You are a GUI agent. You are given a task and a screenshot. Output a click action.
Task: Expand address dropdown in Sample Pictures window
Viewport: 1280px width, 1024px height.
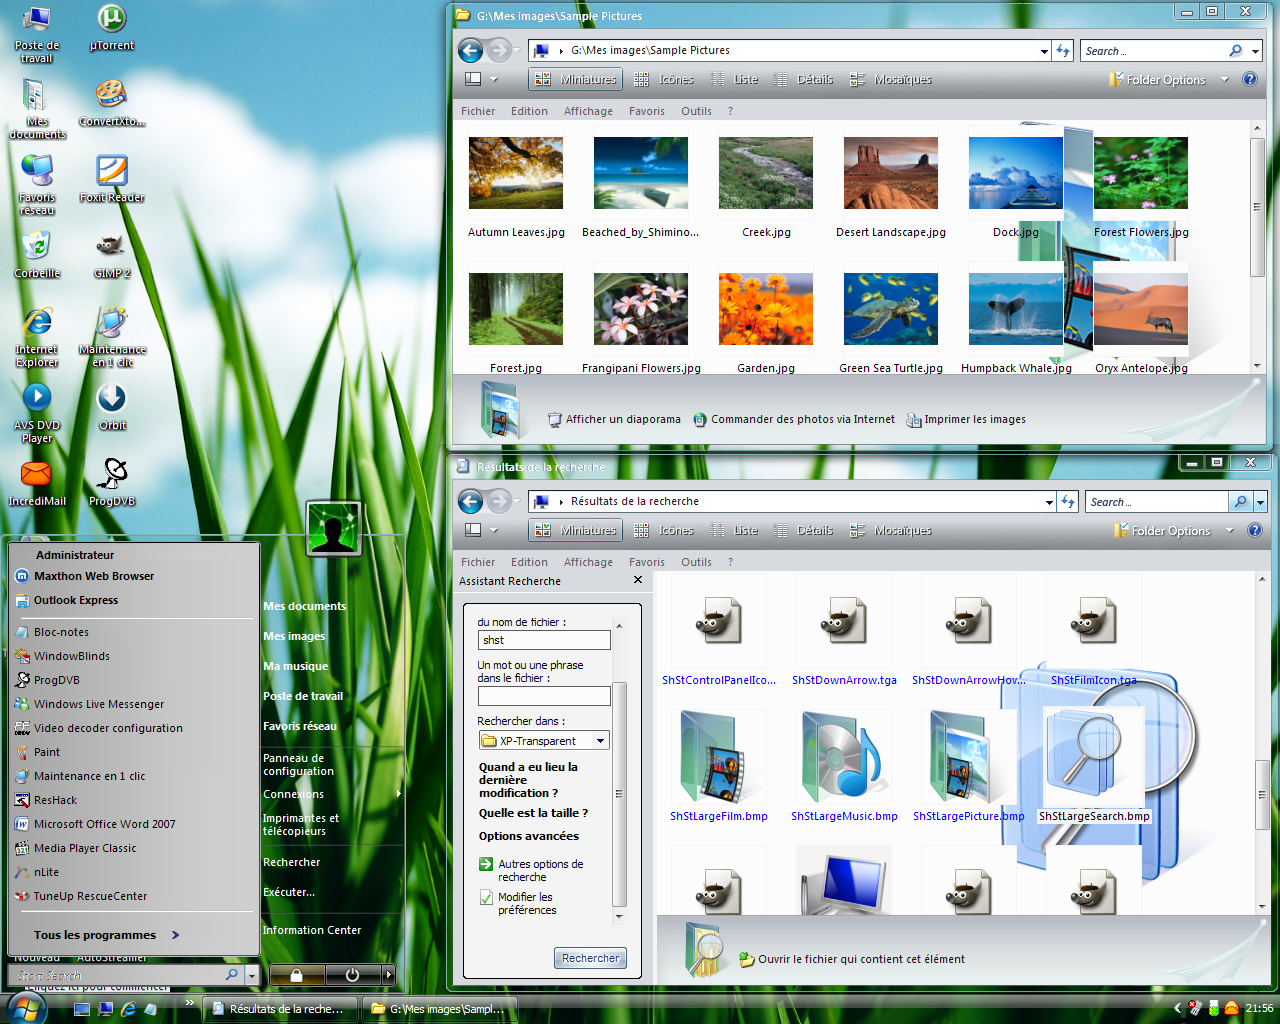pos(1044,51)
